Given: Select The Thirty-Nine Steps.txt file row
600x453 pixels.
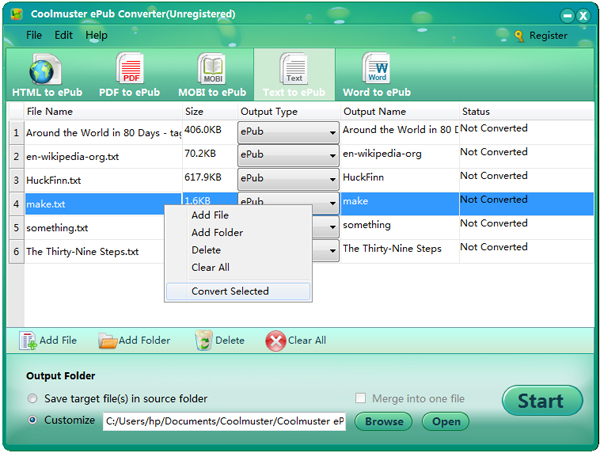Looking at the screenshot, I should point(95,251).
